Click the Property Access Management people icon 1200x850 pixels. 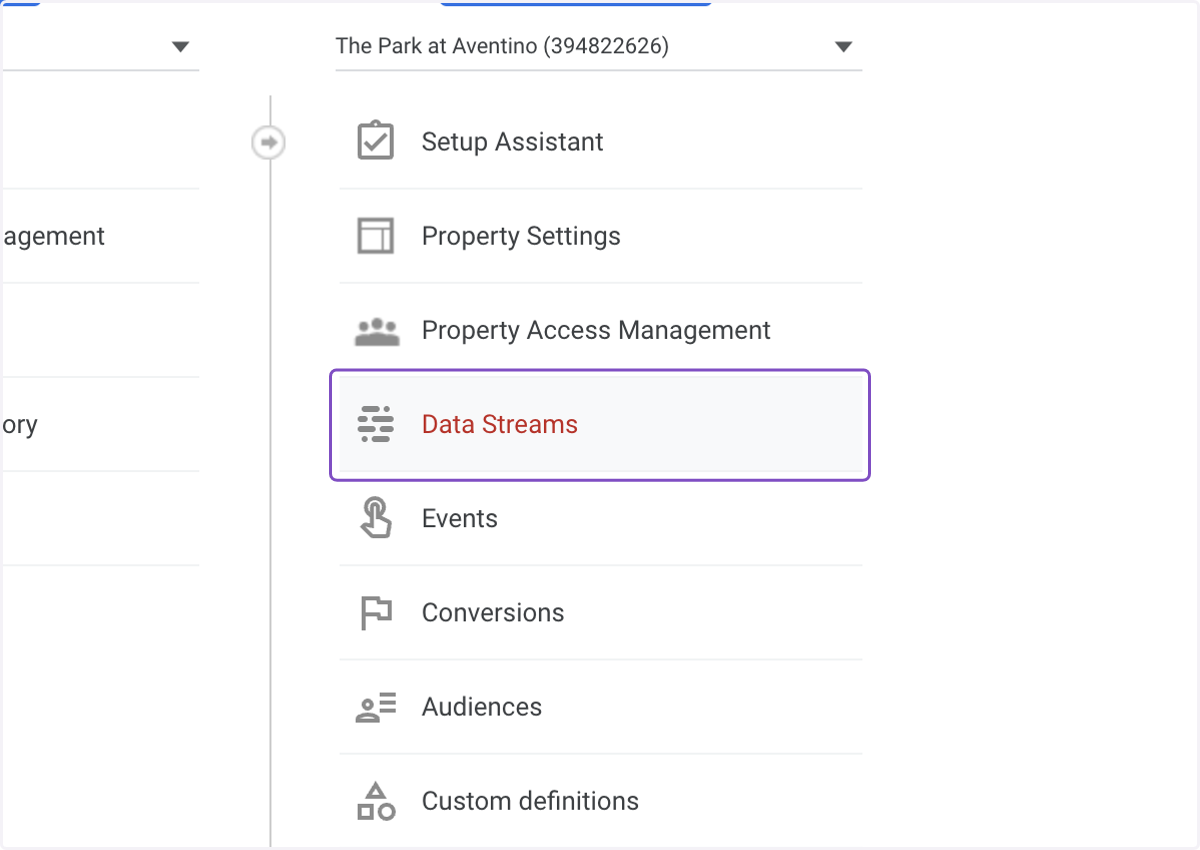(x=377, y=331)
